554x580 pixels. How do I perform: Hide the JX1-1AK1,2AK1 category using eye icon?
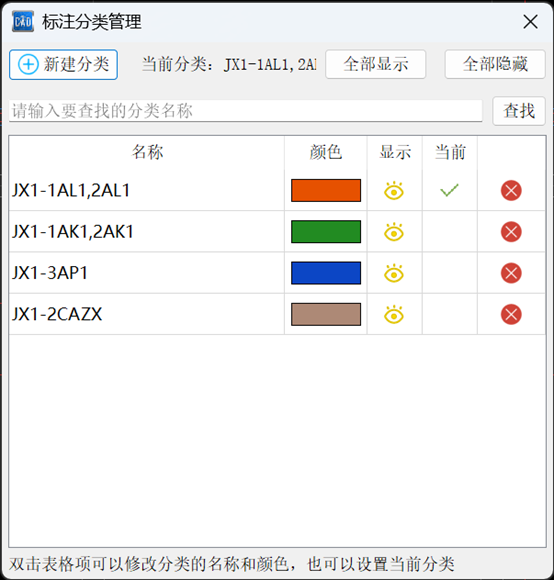tap(394, 232)
